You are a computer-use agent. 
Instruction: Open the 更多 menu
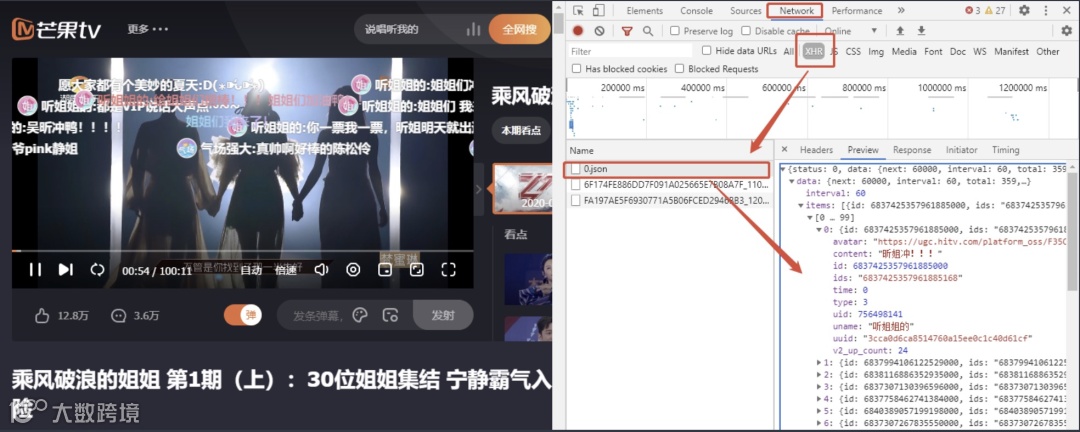point(147,30)
